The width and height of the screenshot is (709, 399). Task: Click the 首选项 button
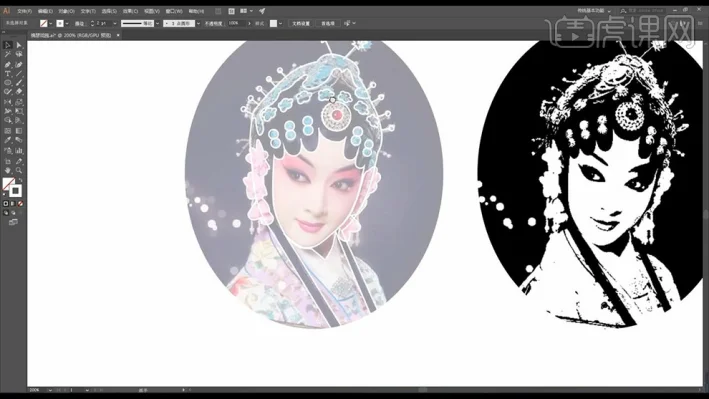tap(328, 24)
